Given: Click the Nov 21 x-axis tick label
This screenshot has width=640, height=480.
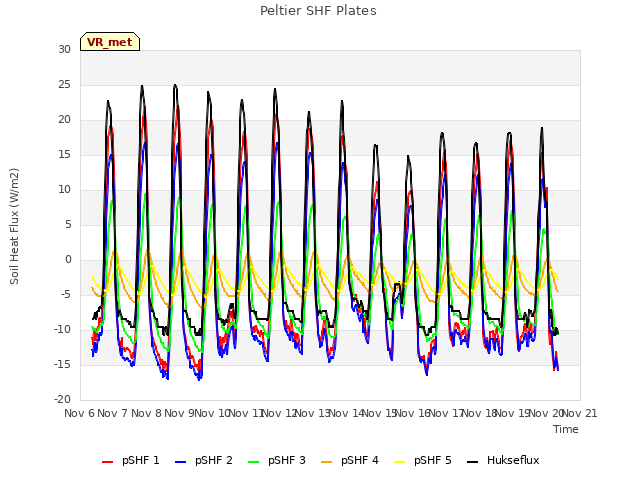Looking at the screenshot, I should (x=580, y=413).
